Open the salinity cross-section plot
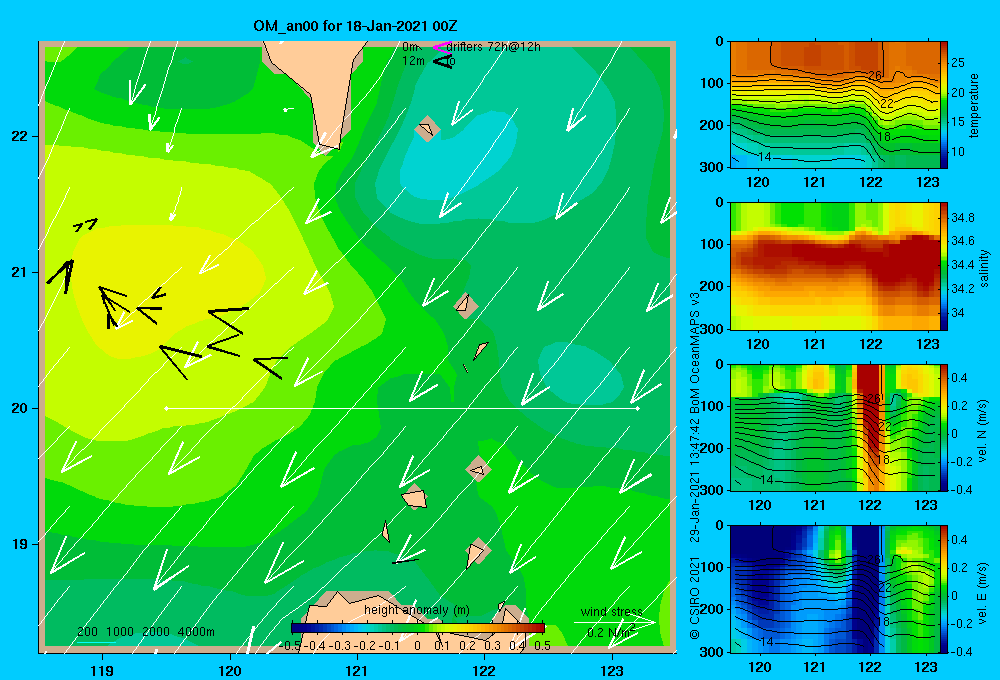The height and width of the screenshot is (680, 1000). [834, 267]
